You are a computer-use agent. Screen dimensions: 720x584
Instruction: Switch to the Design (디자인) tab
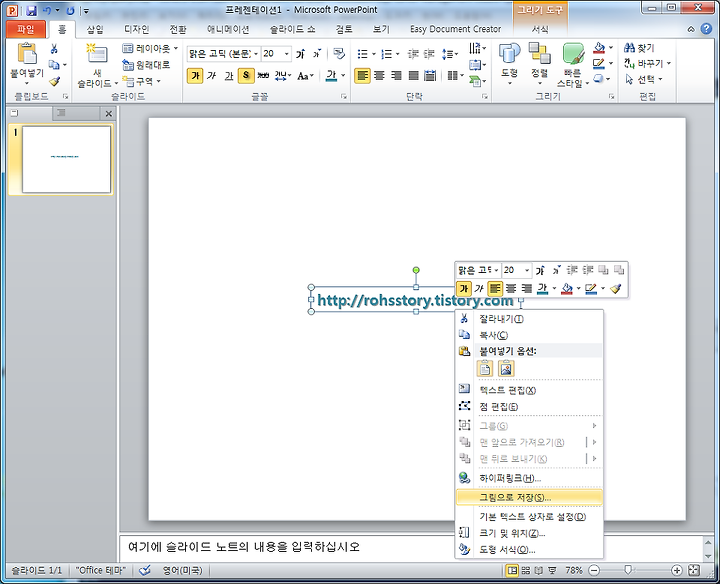pos(137,29)
